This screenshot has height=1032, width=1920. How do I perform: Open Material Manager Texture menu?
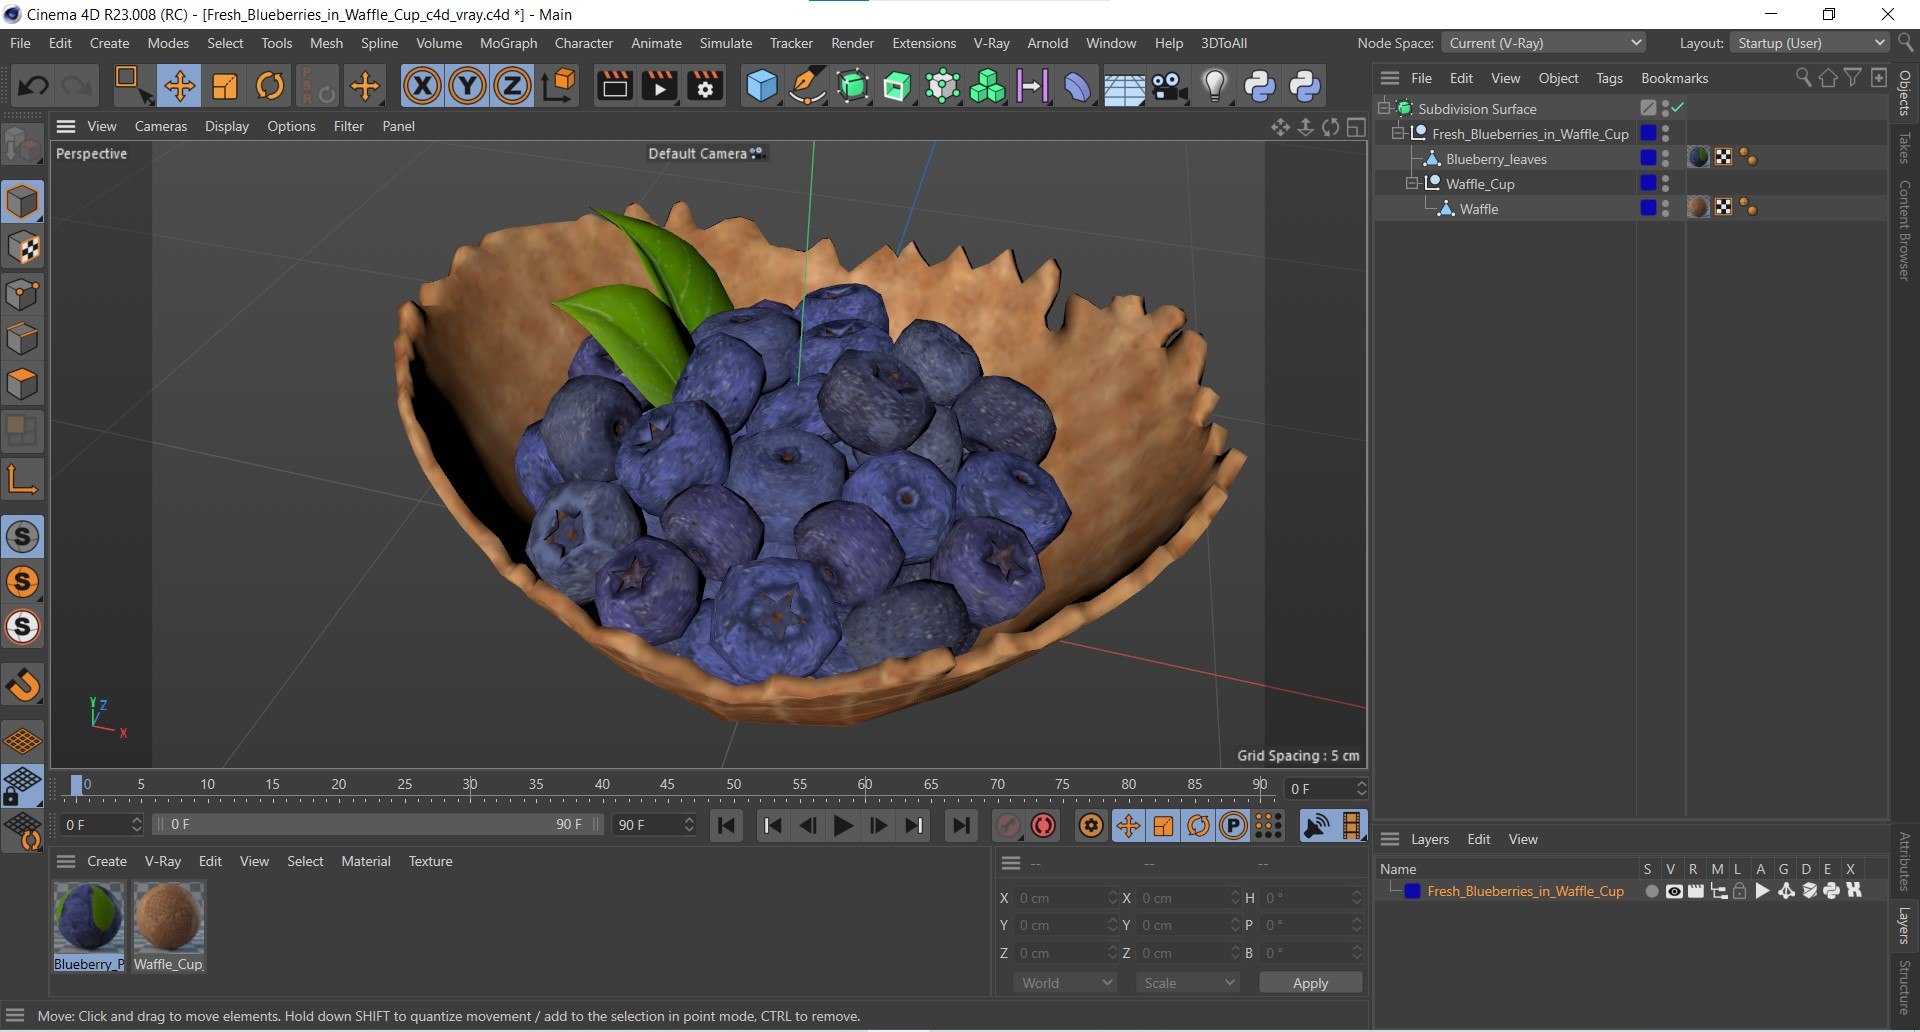430,861
